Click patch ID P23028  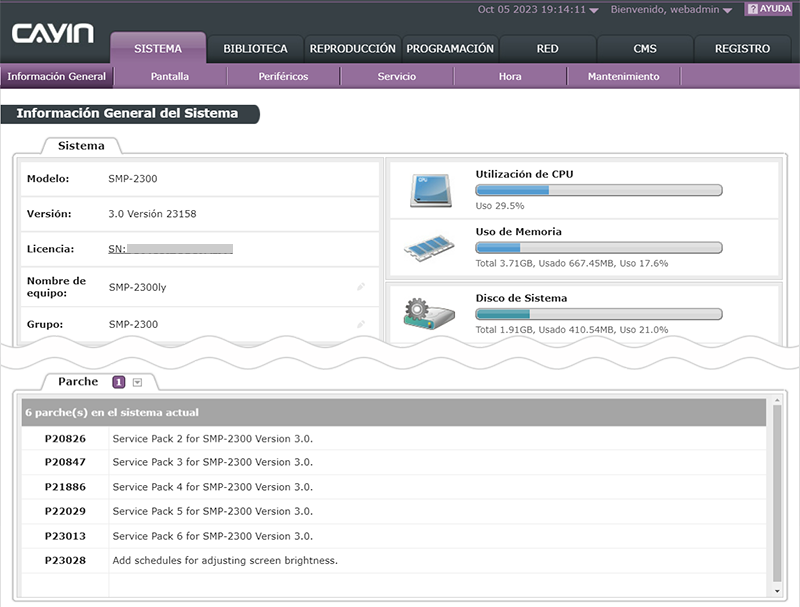coord(65,561)
